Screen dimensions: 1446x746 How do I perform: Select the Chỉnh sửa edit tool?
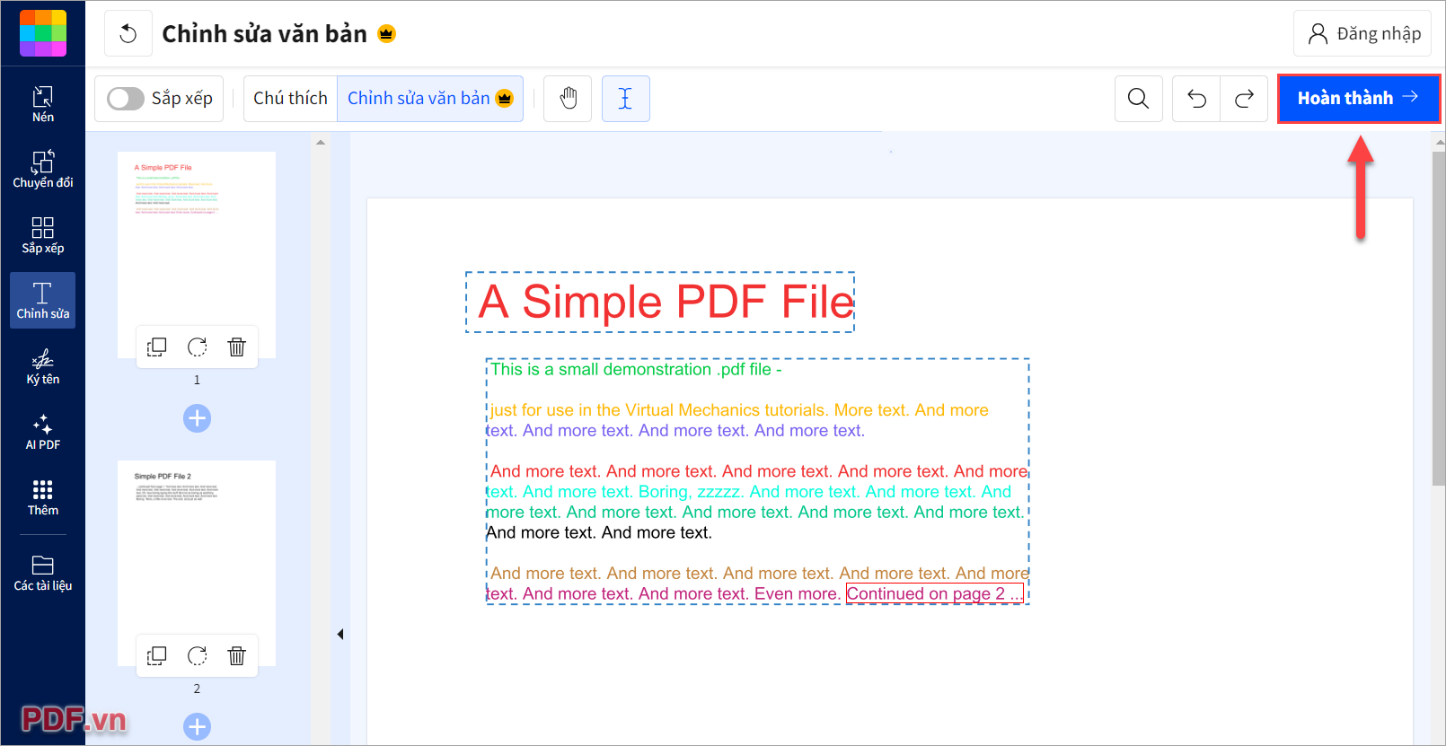[43, 300]
